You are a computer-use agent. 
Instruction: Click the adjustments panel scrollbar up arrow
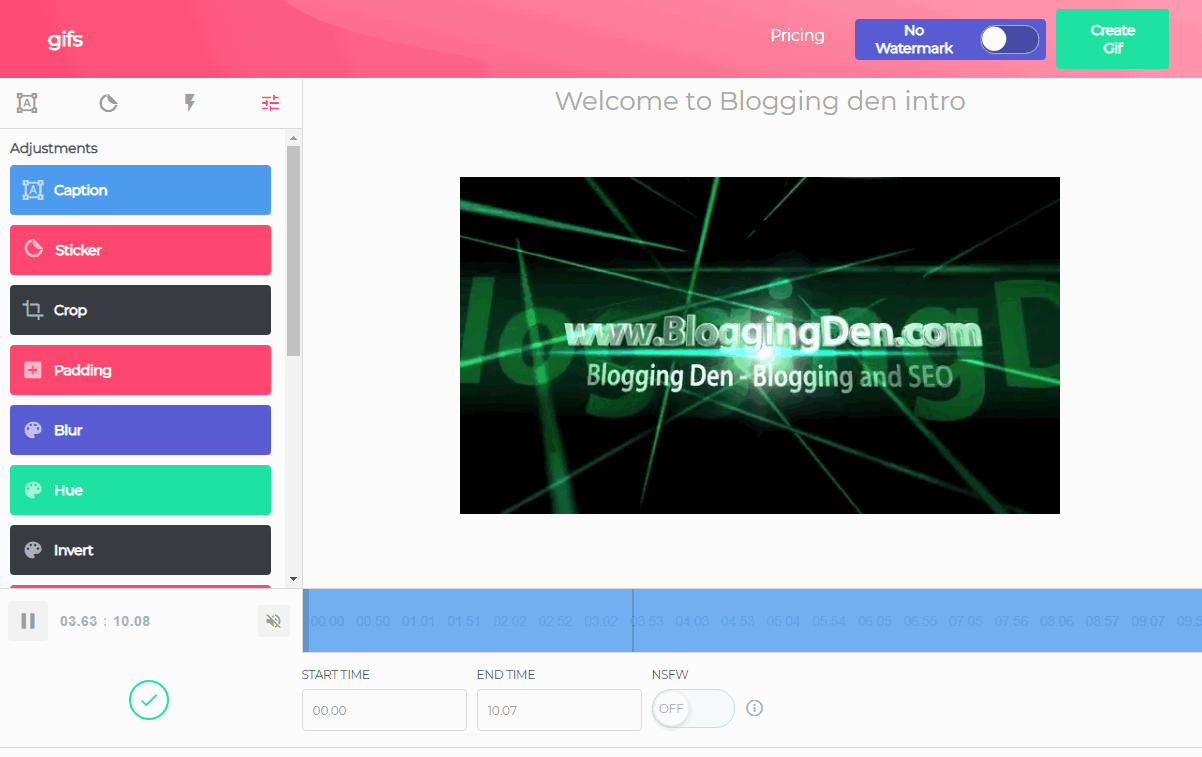(x=293, y=138)
